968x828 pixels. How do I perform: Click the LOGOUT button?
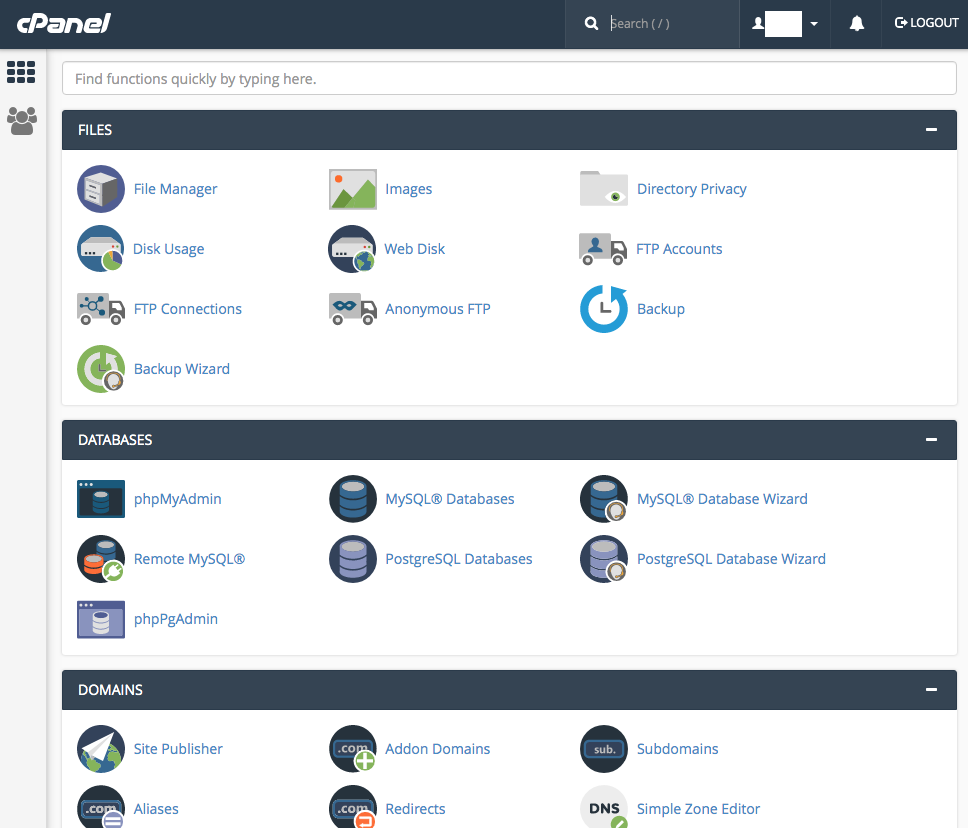click(x=926, y=23)
